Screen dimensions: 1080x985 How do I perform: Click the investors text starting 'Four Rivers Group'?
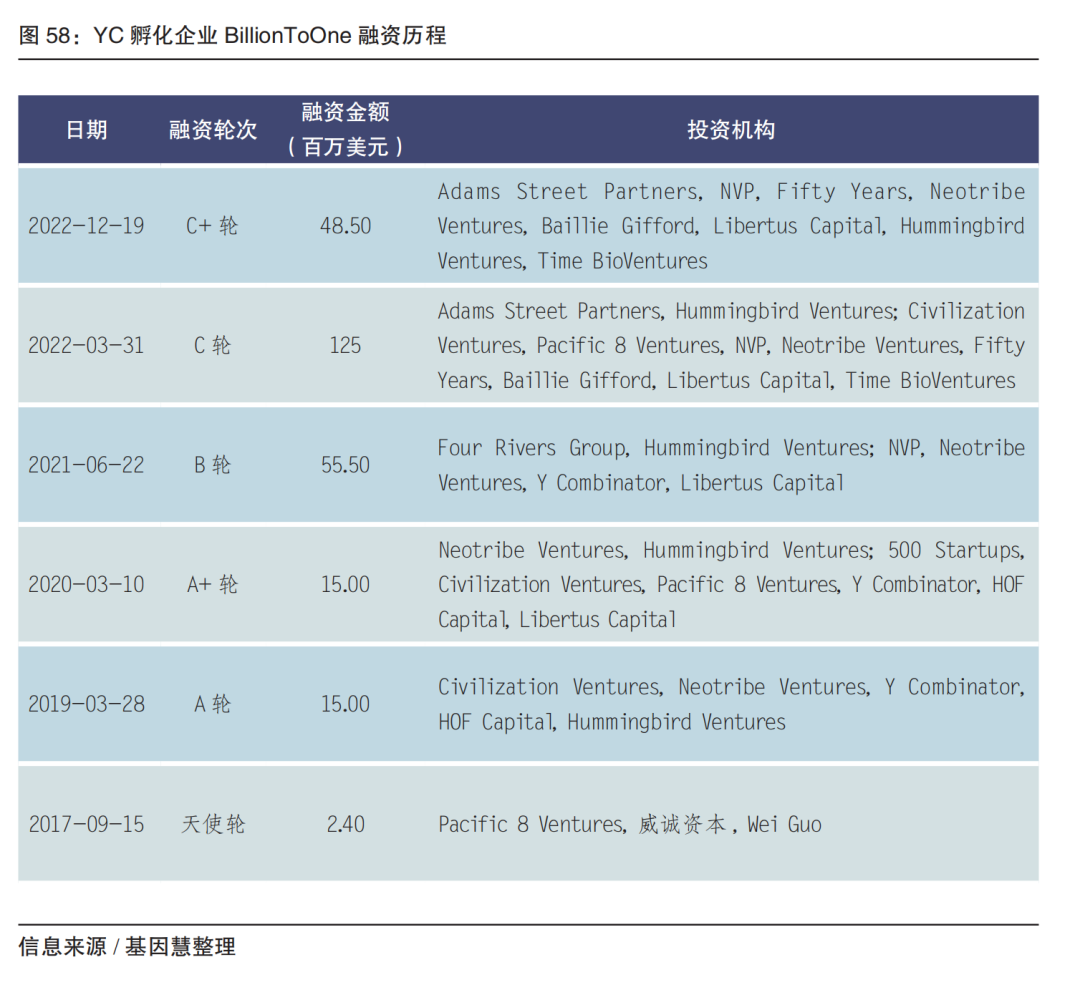coord(730,465)
